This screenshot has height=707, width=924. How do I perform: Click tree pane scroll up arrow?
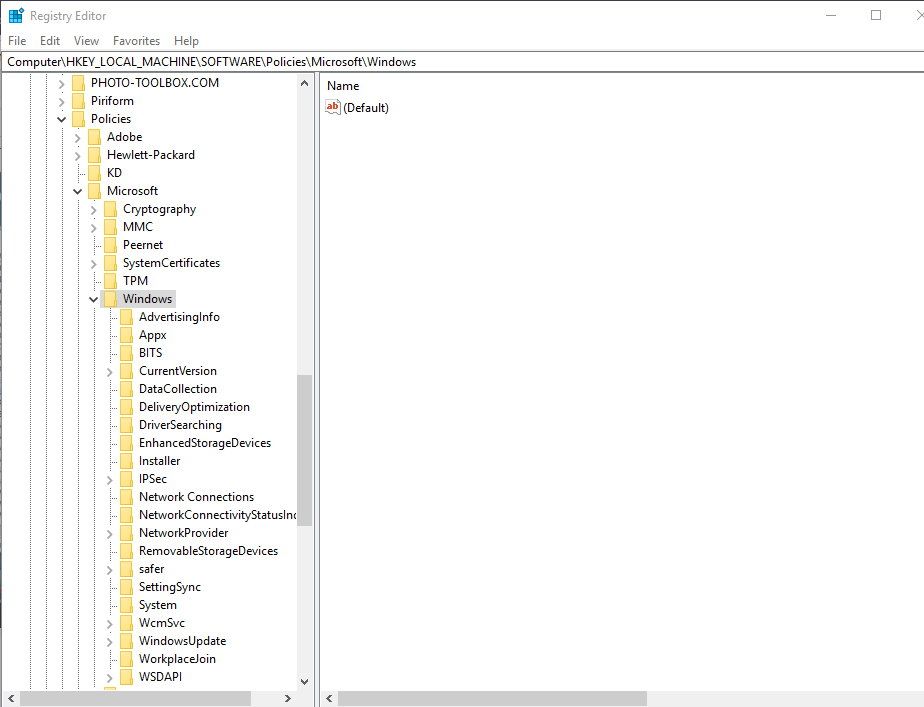304,83
